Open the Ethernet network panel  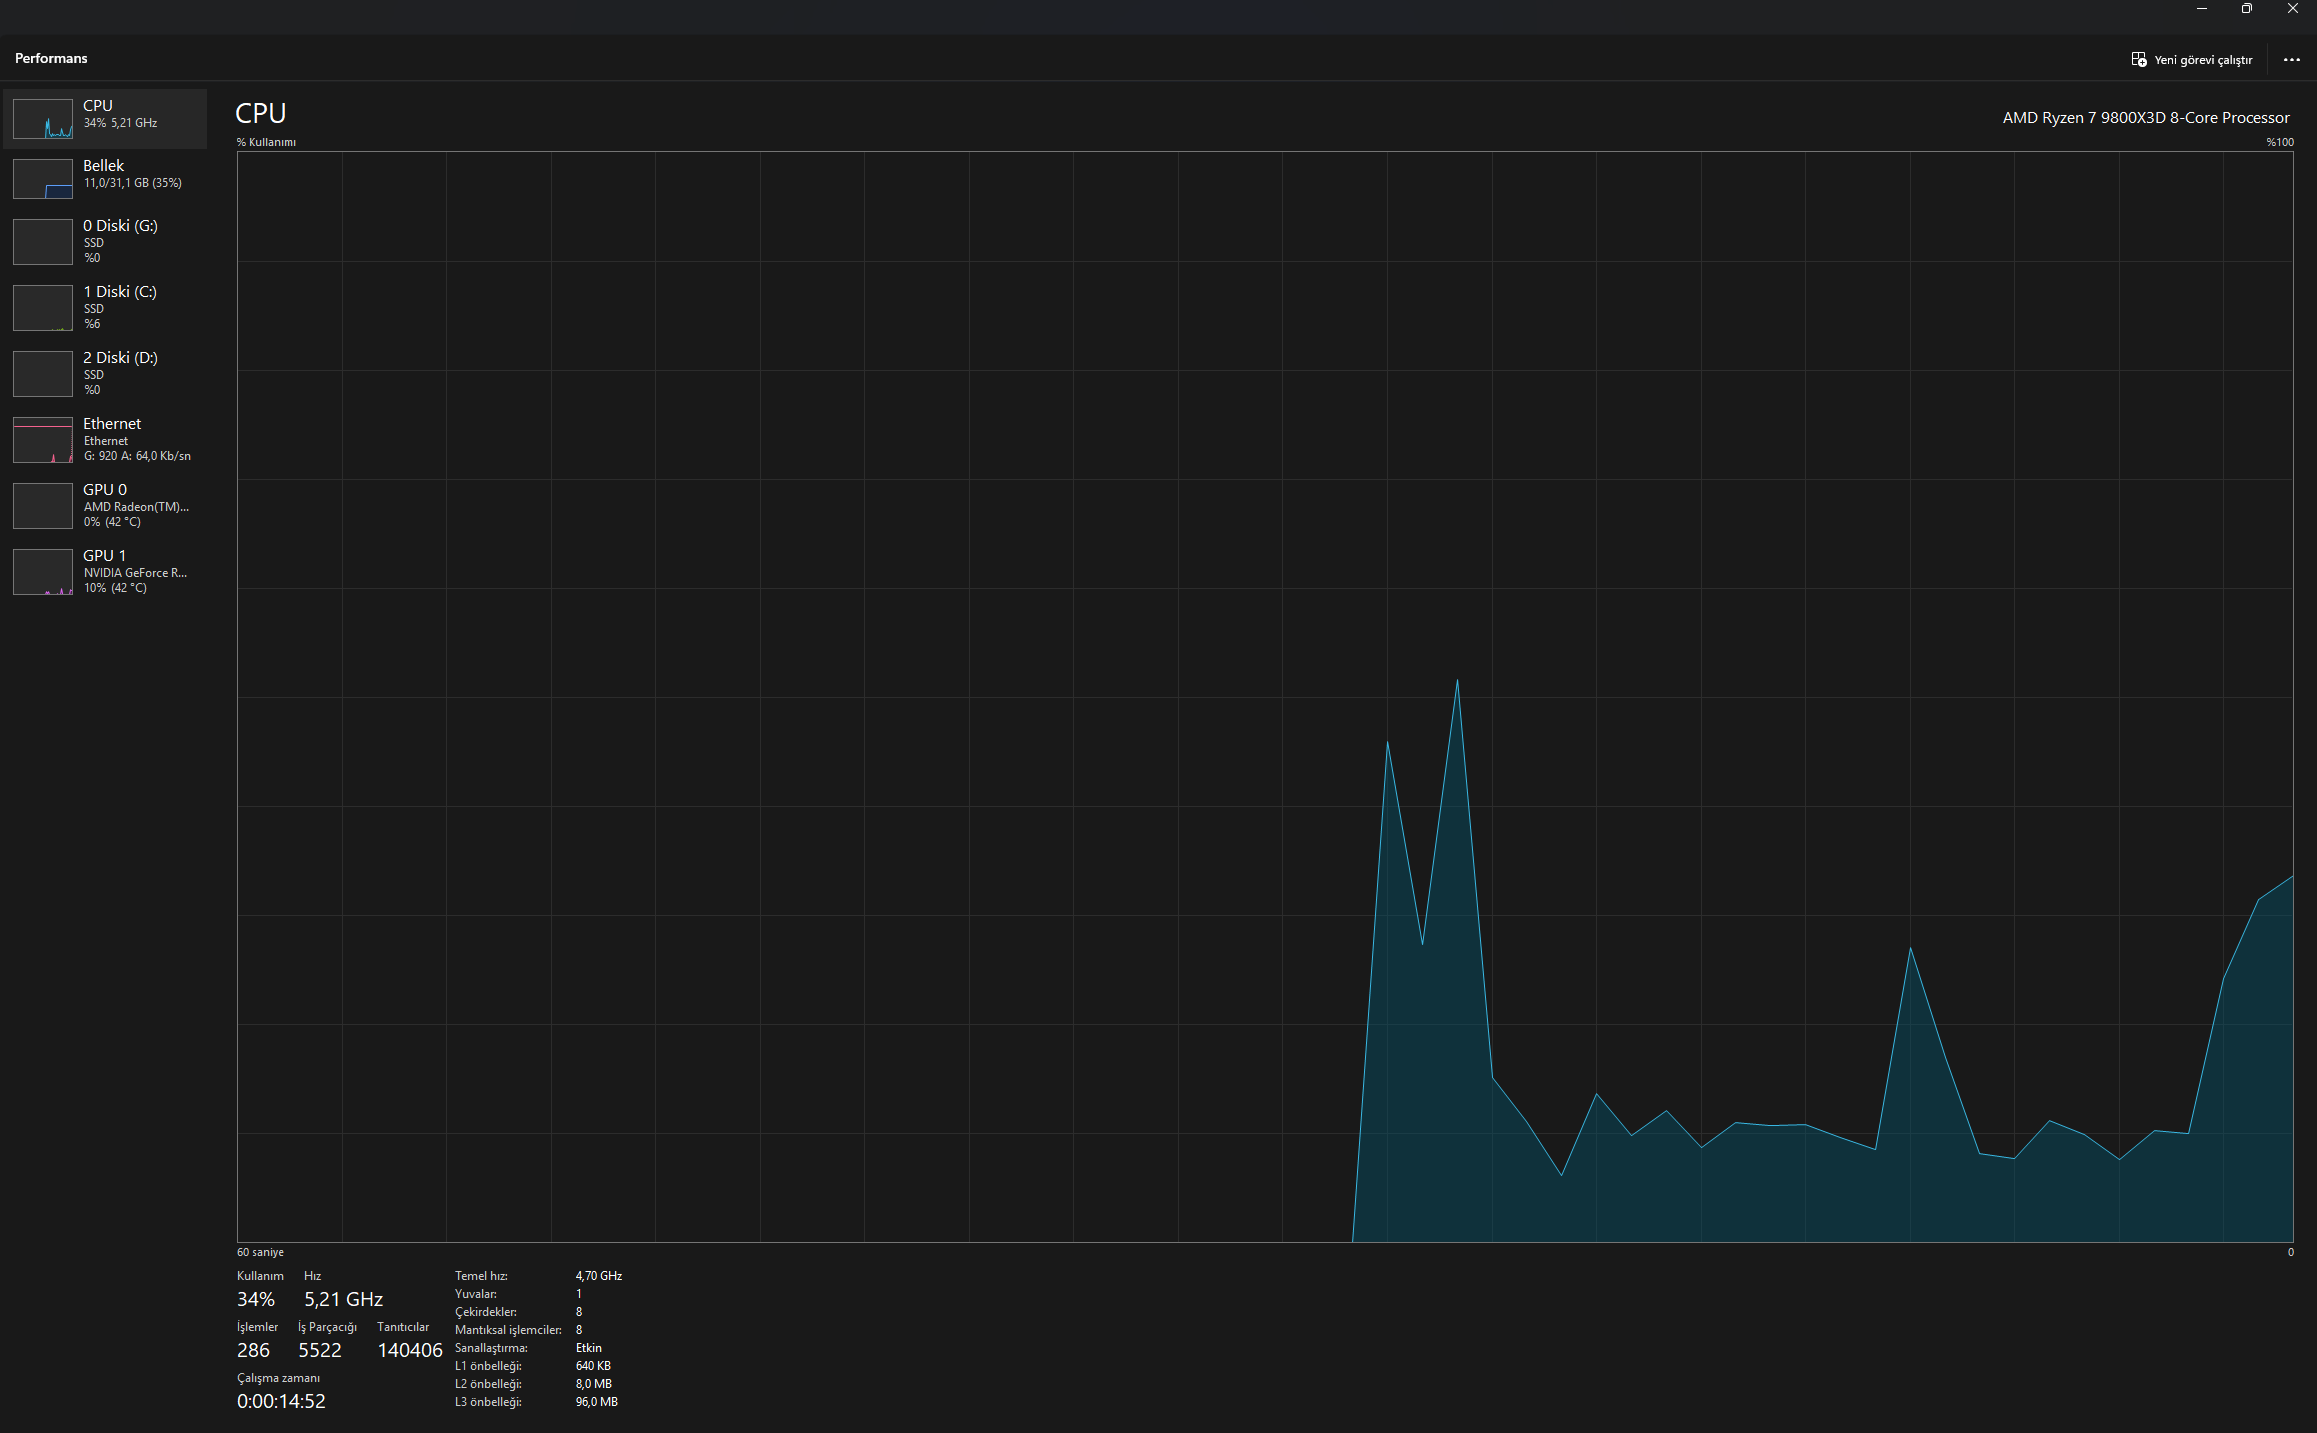tap(105, 439)
